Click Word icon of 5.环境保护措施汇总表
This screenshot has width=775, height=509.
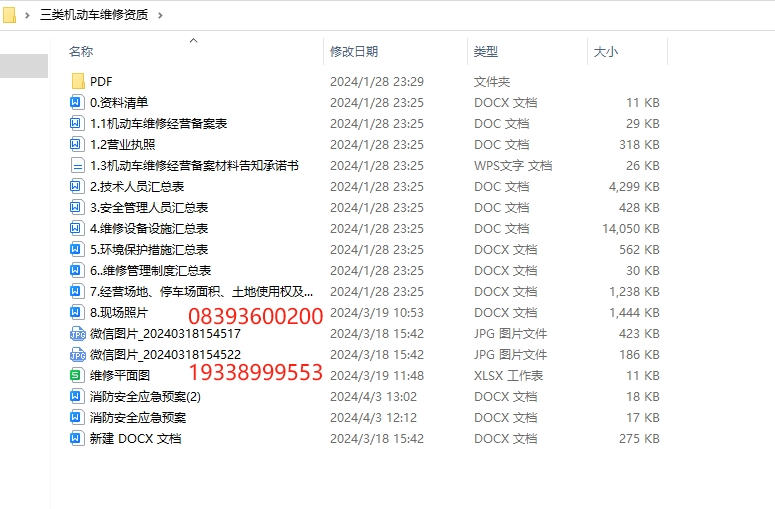click(x=76, y=250)
